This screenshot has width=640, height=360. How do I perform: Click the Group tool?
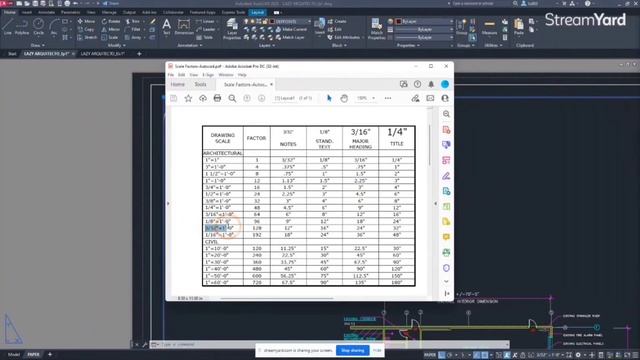[462, 27]
